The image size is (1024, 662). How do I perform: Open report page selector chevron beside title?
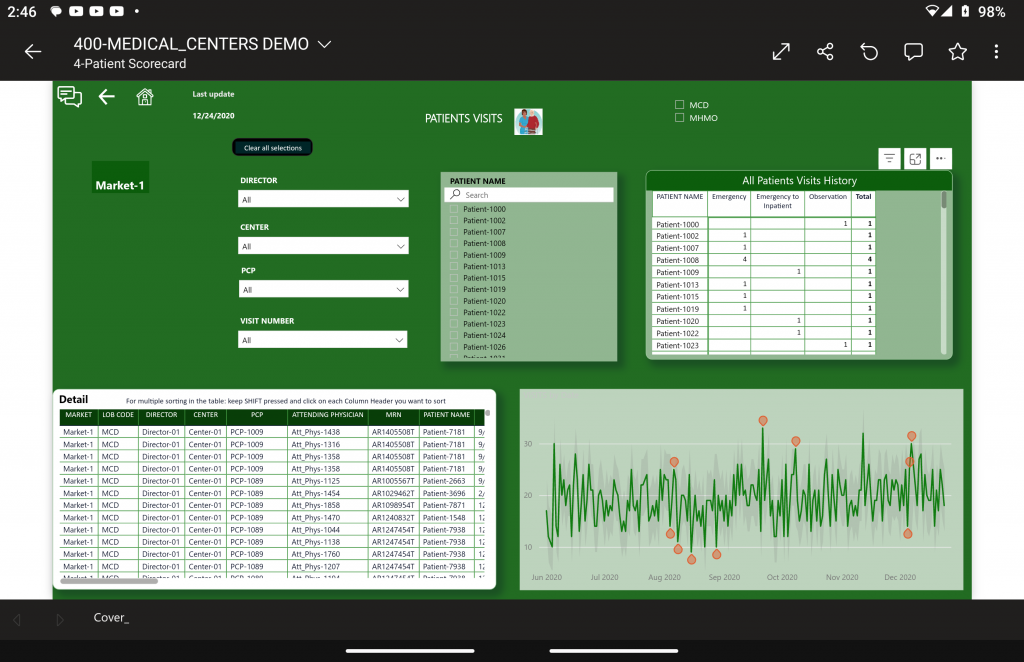(x=323, y=44)
